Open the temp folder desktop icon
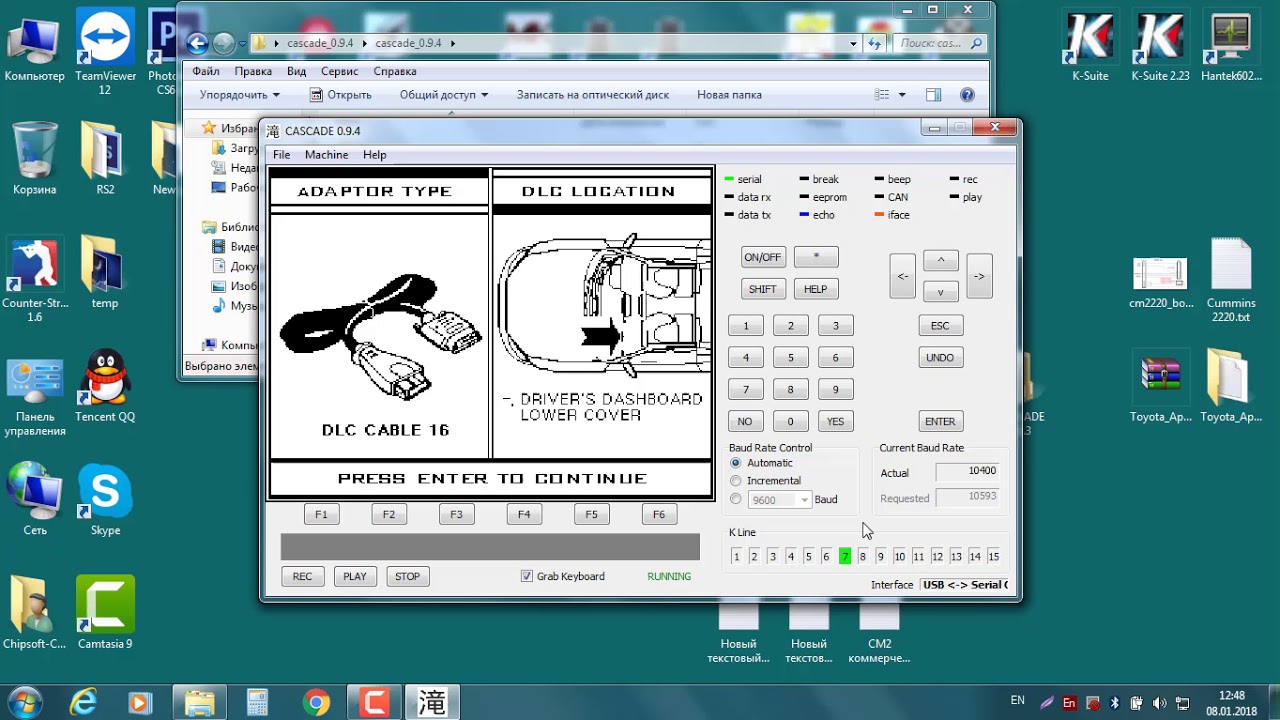Image resolution: width=1280 pixels, height=720 pixels. (105, 273)
